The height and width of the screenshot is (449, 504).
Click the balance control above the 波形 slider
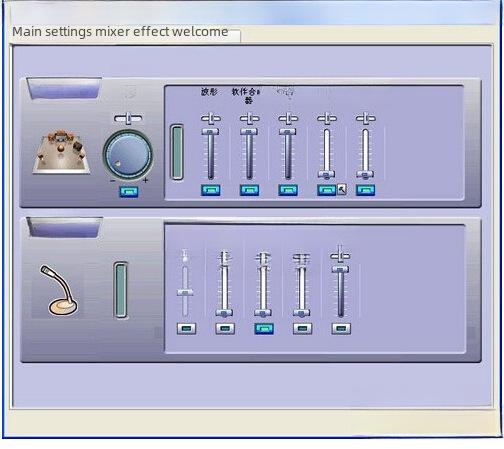pos(211,118)
